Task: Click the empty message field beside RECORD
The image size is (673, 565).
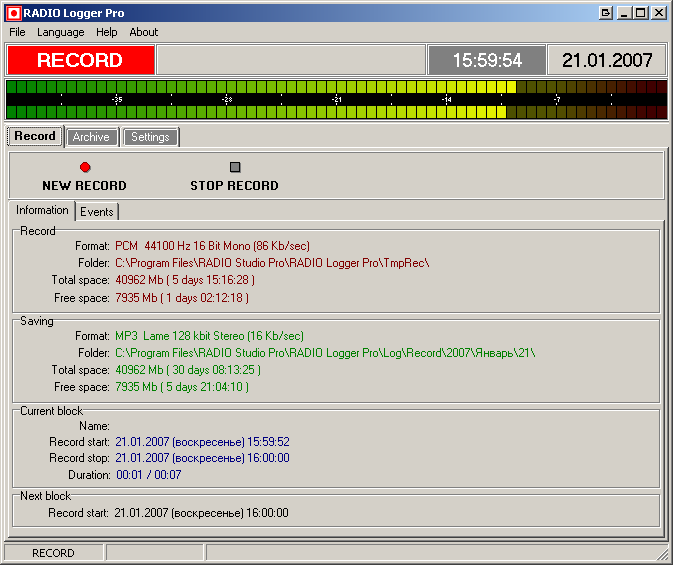Action: click(291, 60)
